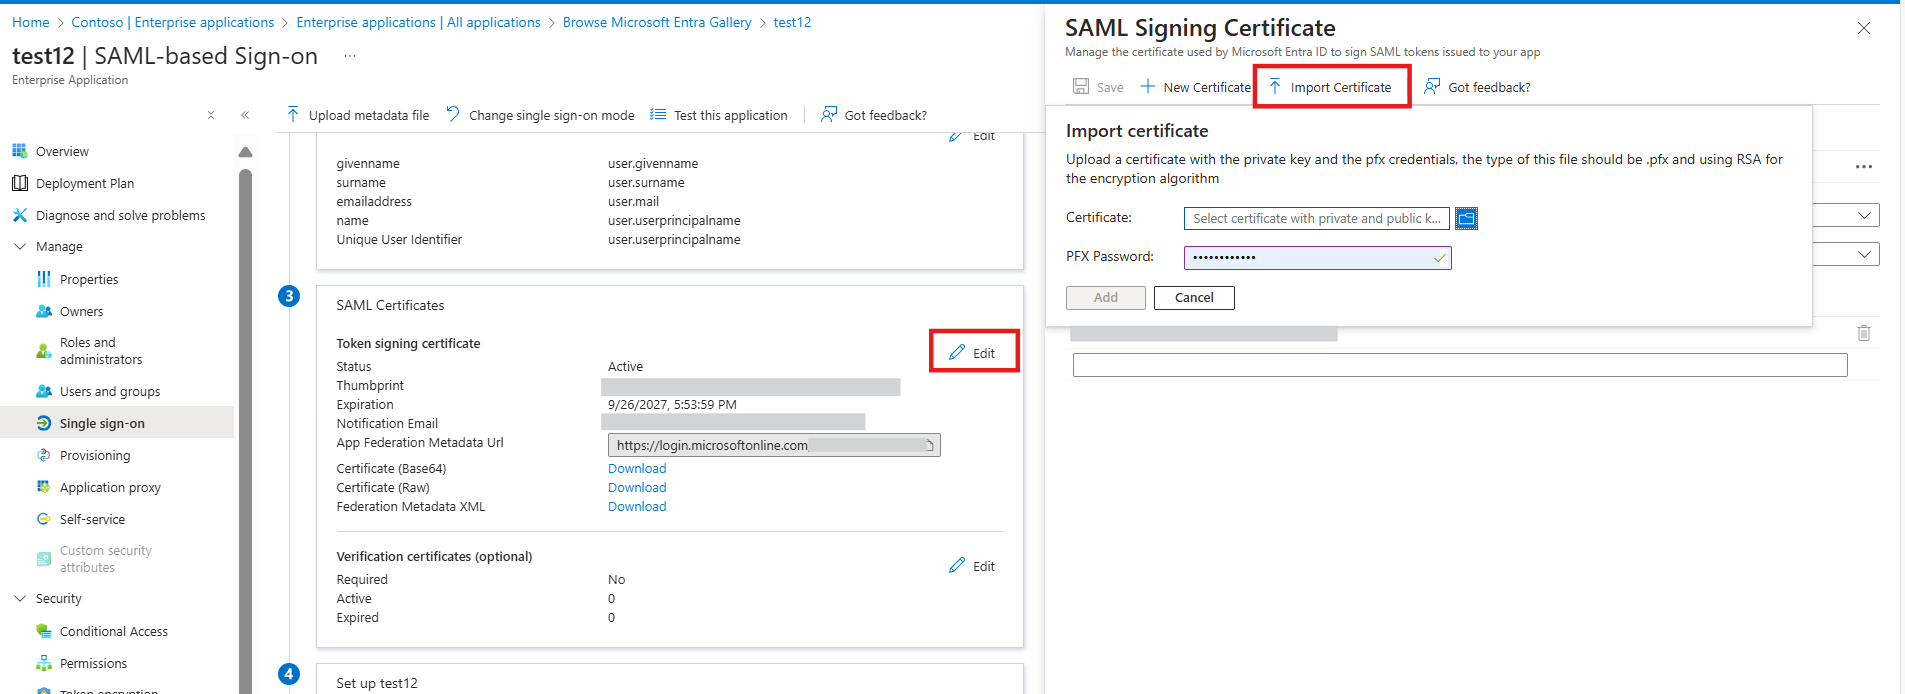Open Deployment Plan book icon
The image size is (1905, 694).
tap(19, 183)
